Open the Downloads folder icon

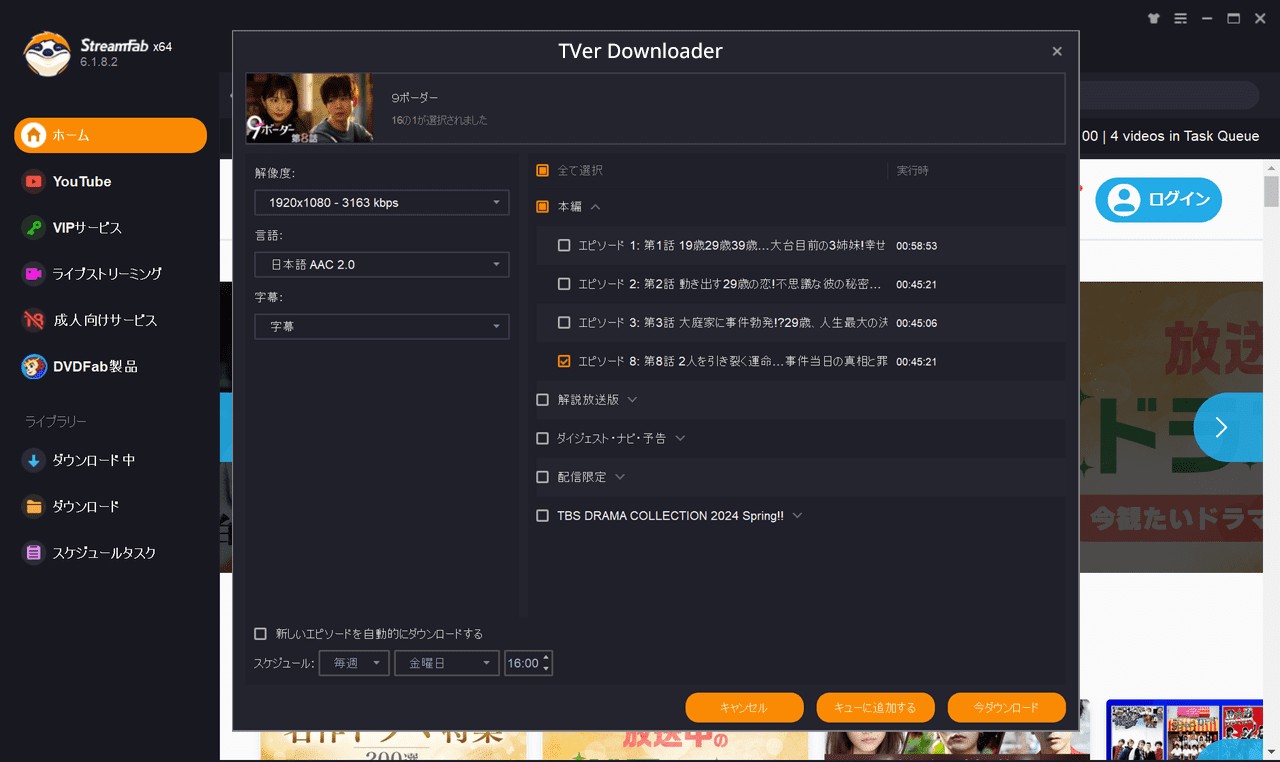tap(34, 507)
